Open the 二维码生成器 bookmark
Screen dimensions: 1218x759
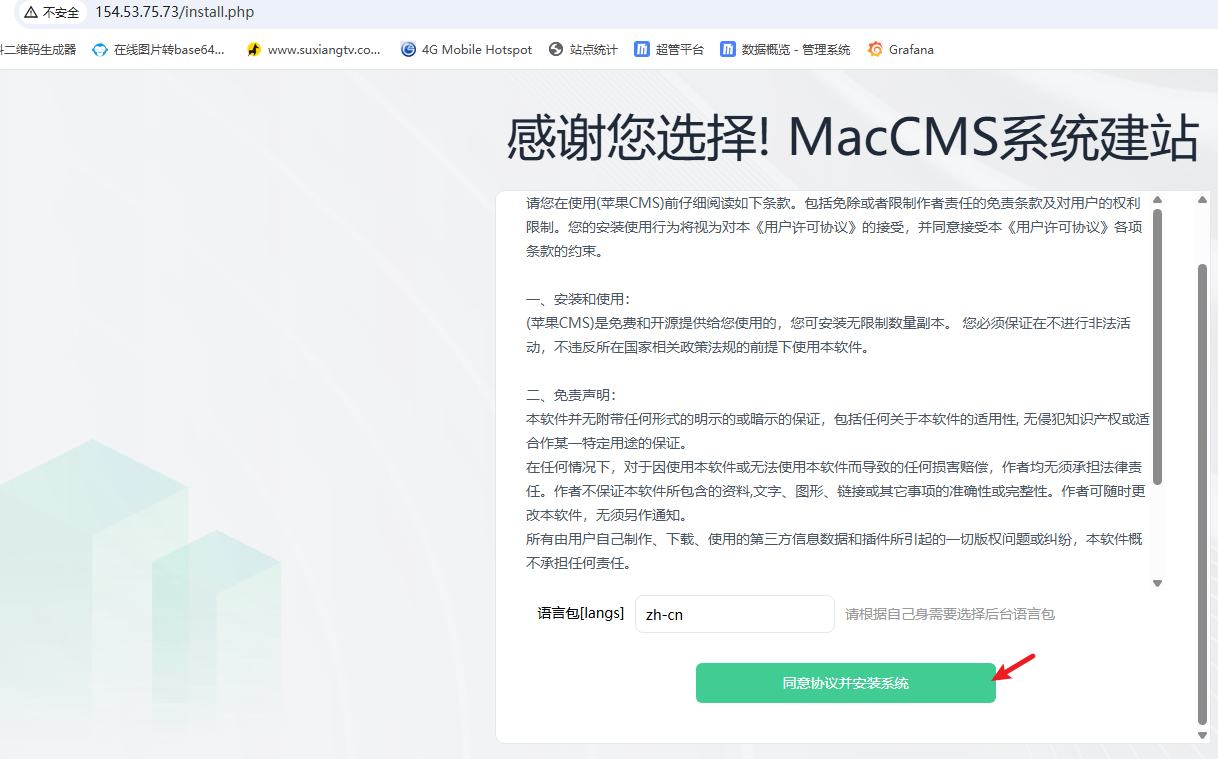pyautogui.click(x=38, y=49)
